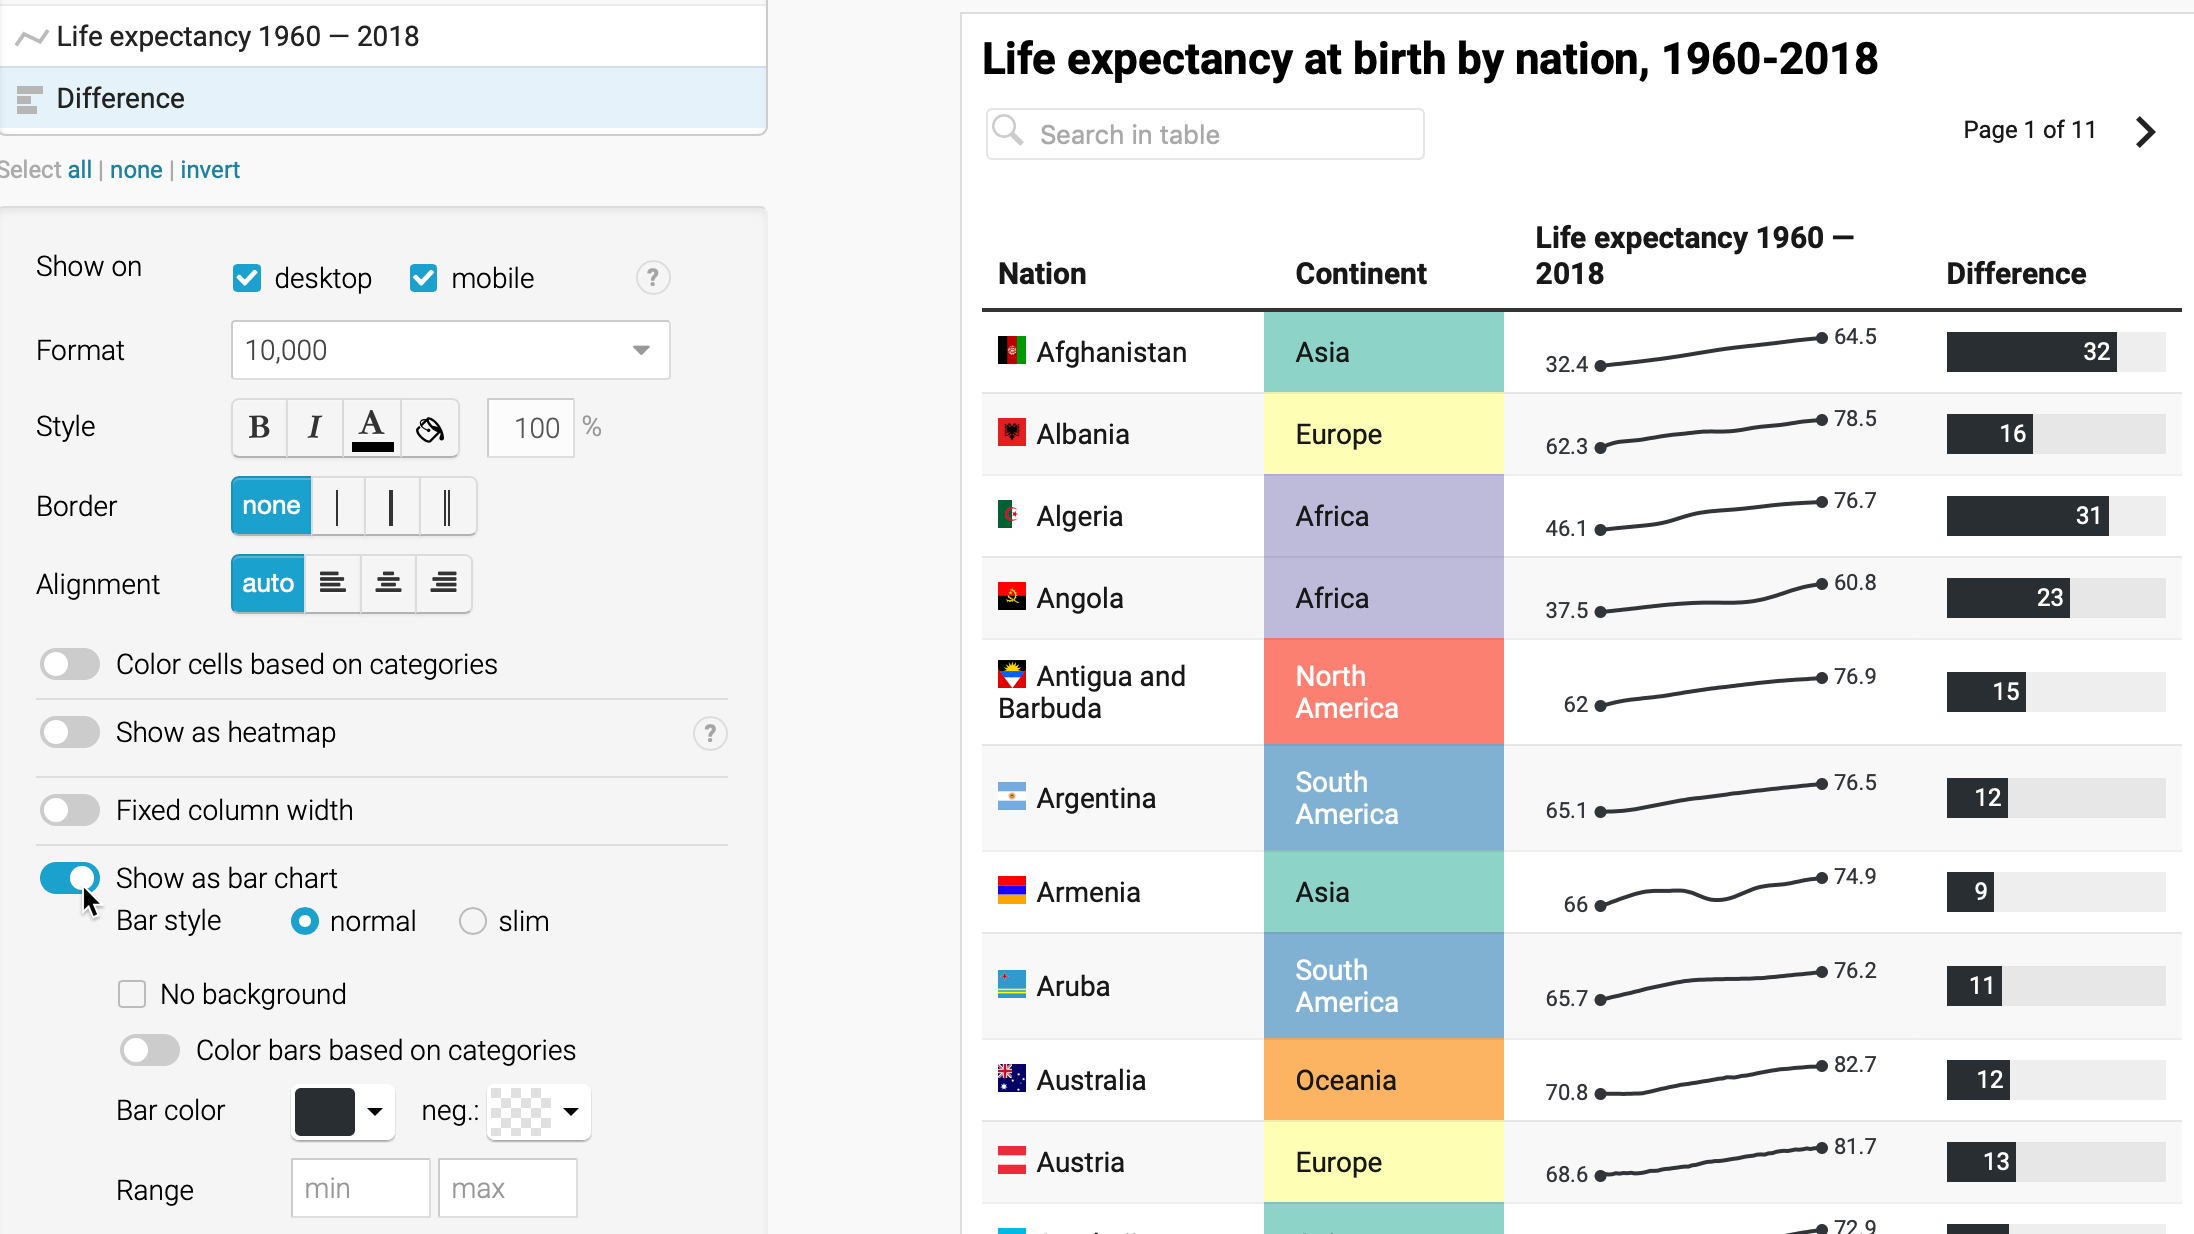Click the Aruba flag icon
The image size is (2194, 1234).
(x=1012, y=984)
